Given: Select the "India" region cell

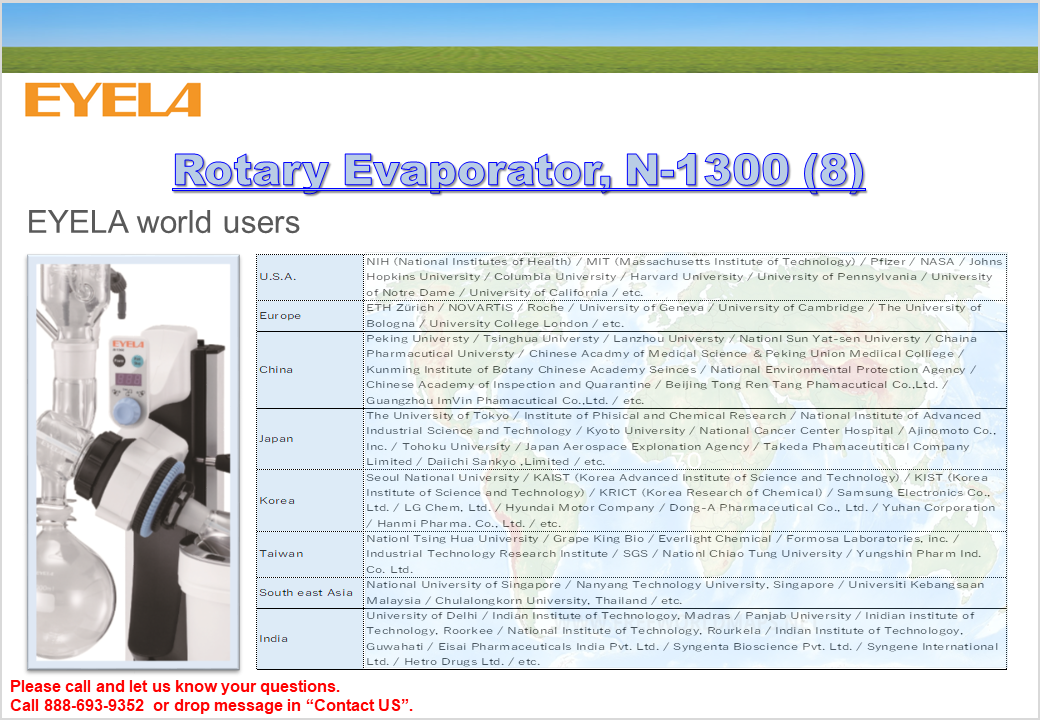Looking at the screenshot, I should 310,639.
